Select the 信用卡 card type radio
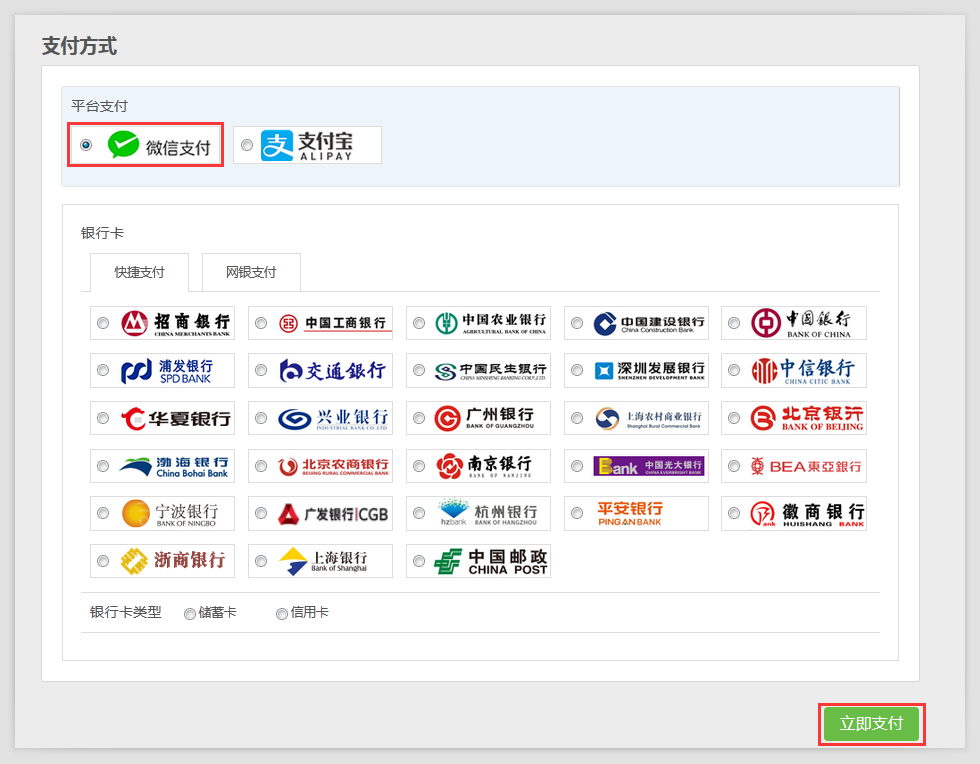This screenshot has height=764, width=980. 282,614
